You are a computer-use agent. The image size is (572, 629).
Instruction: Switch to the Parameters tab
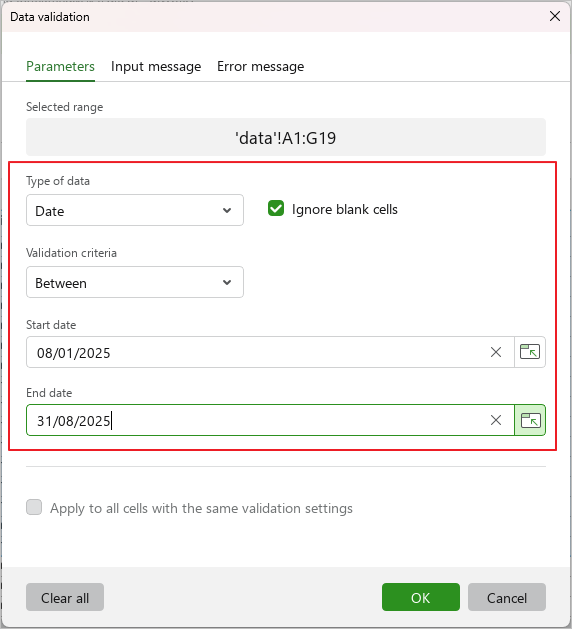(x=60, y=66)
